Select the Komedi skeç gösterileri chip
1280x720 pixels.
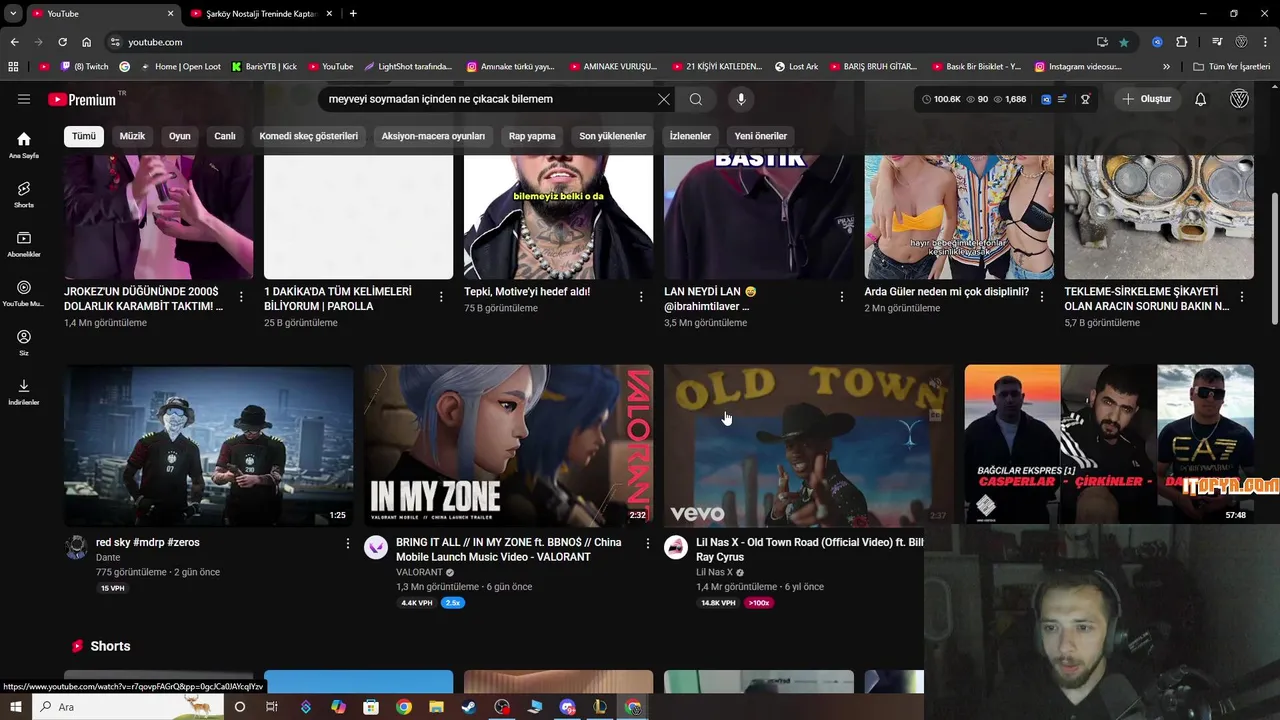coord(308,136)
